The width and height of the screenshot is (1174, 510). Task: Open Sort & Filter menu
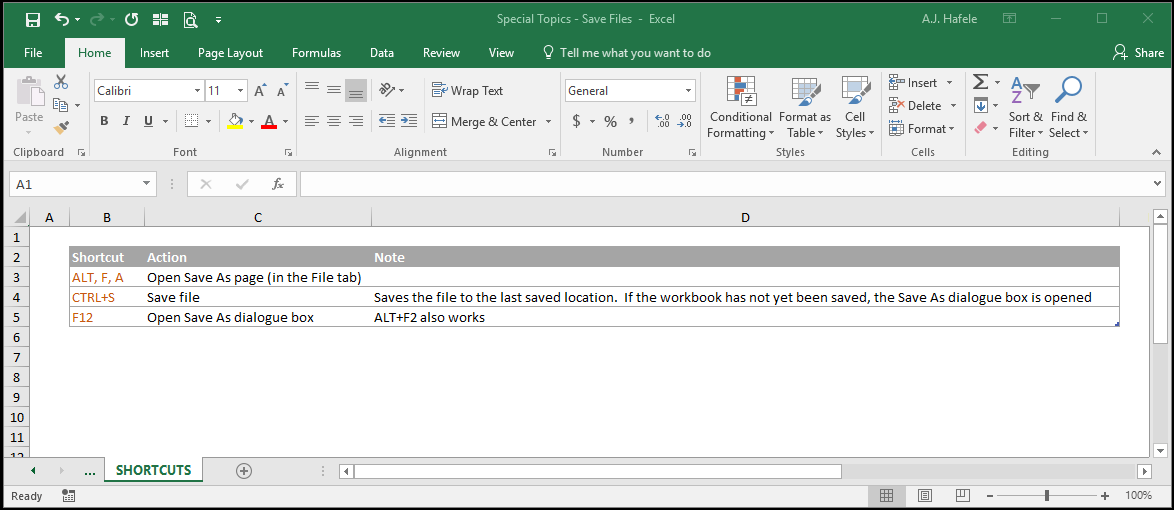(1025, 107)
